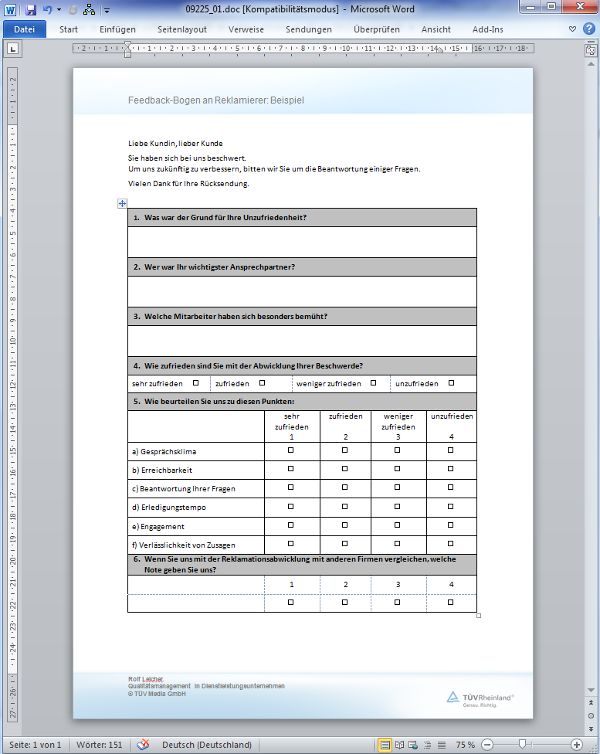Click the answer field under question 1
Viewport: 600px width, 754px height.
(301, 242)
